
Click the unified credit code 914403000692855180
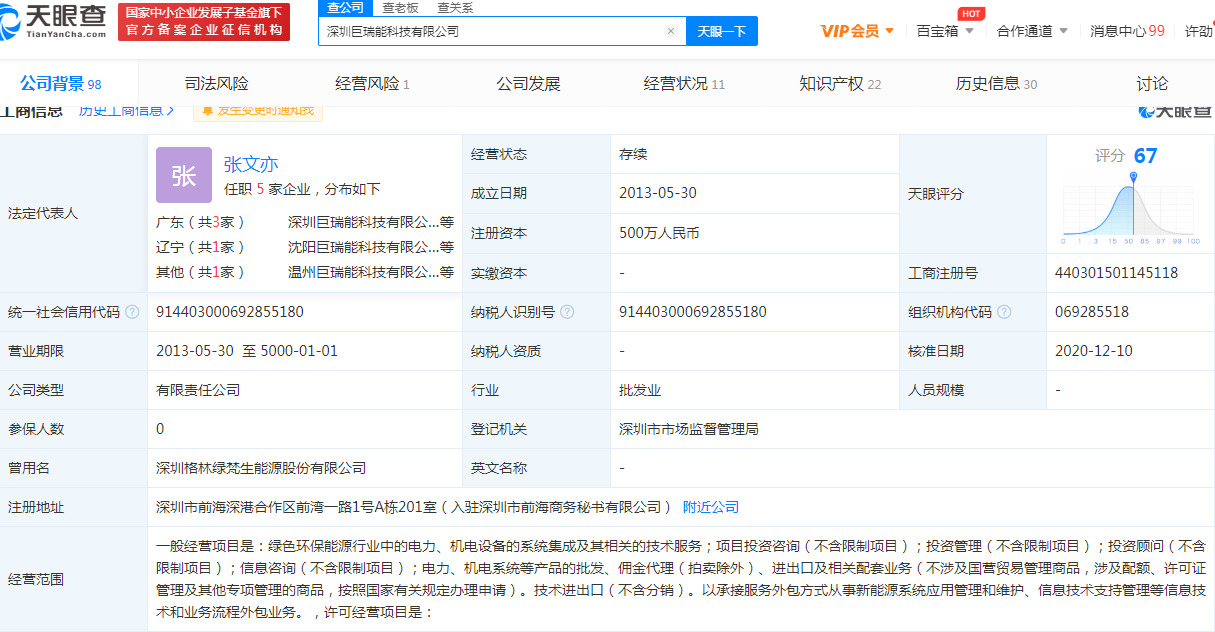click(x=230, y=312)
